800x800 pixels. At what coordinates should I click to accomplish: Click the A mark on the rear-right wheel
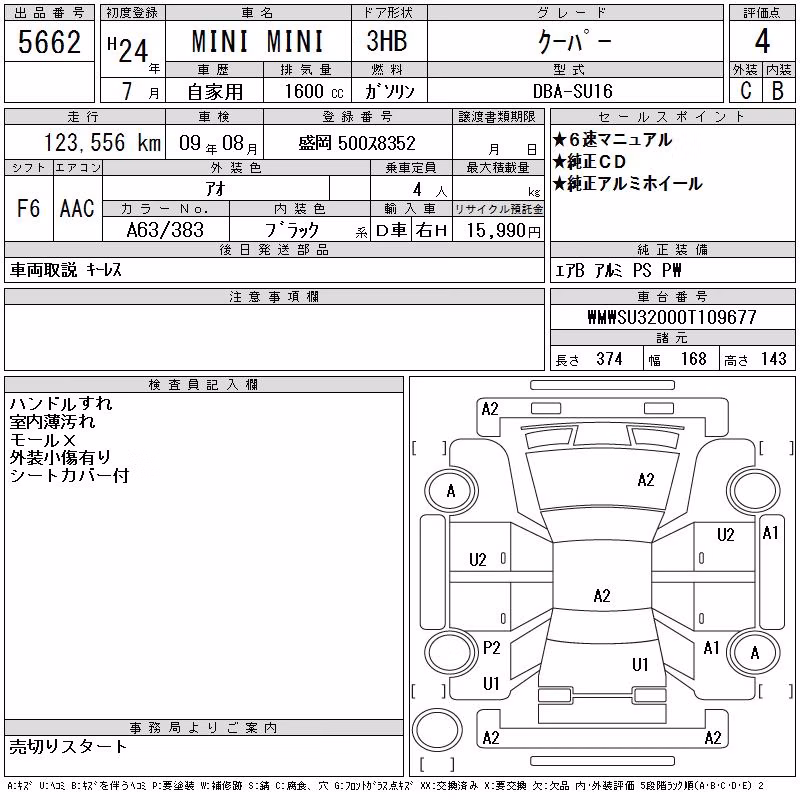click(x=755, y=653)
